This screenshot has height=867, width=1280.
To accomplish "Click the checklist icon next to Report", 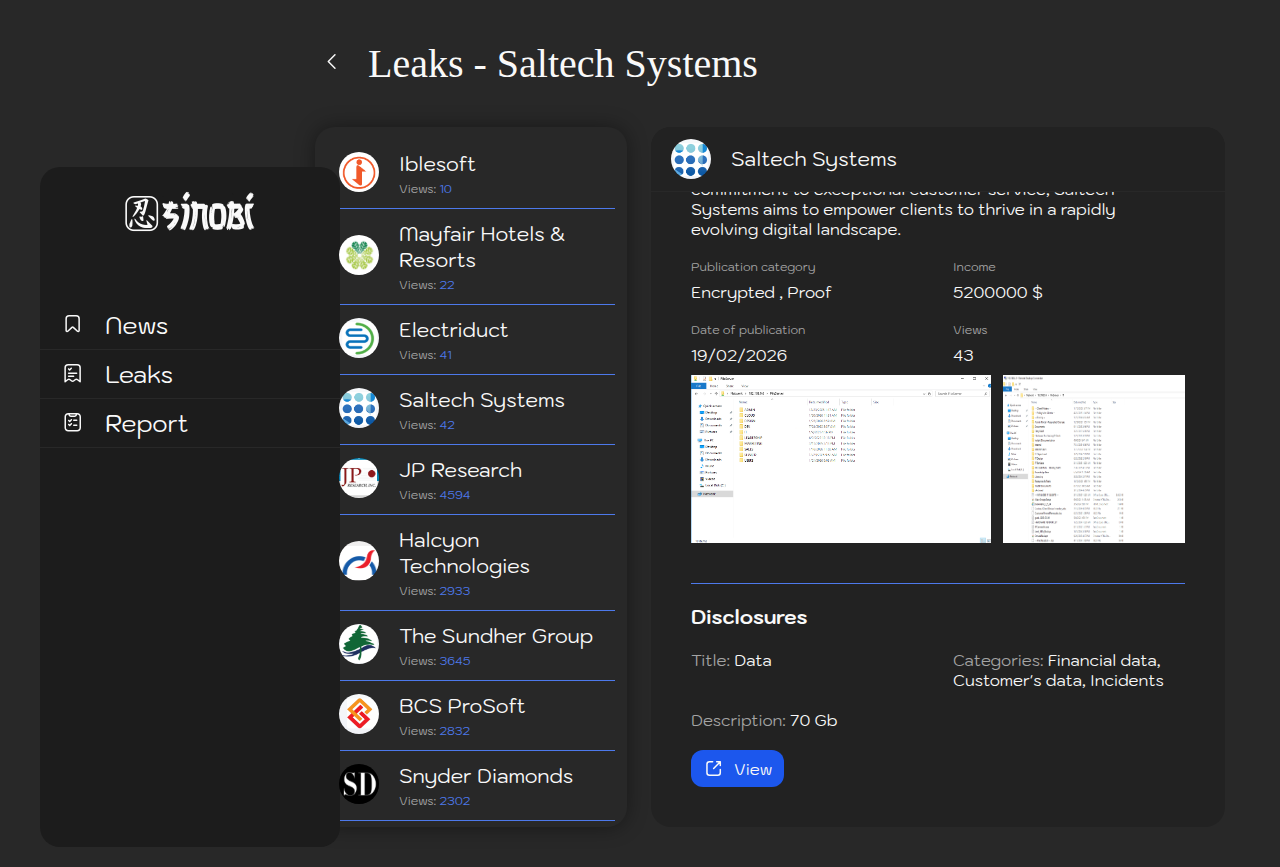I will 72,423.
